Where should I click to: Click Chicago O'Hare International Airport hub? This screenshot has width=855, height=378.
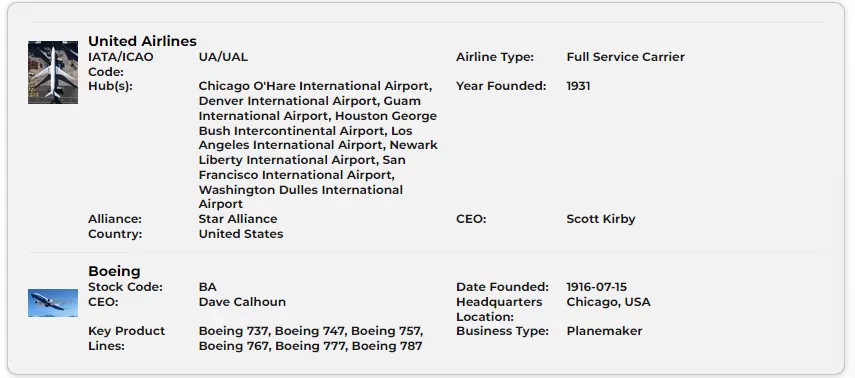click(315, 86)
